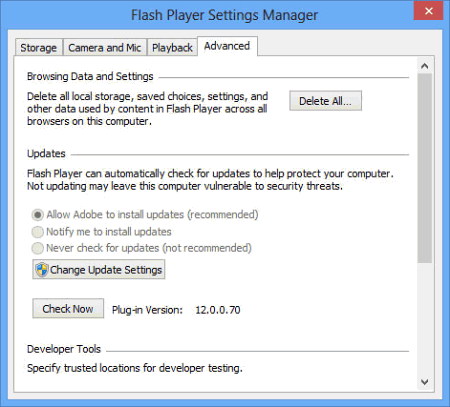
Task: Click the scrollbar up arrow
Action: pyautogui.click(x=424, y=66)
